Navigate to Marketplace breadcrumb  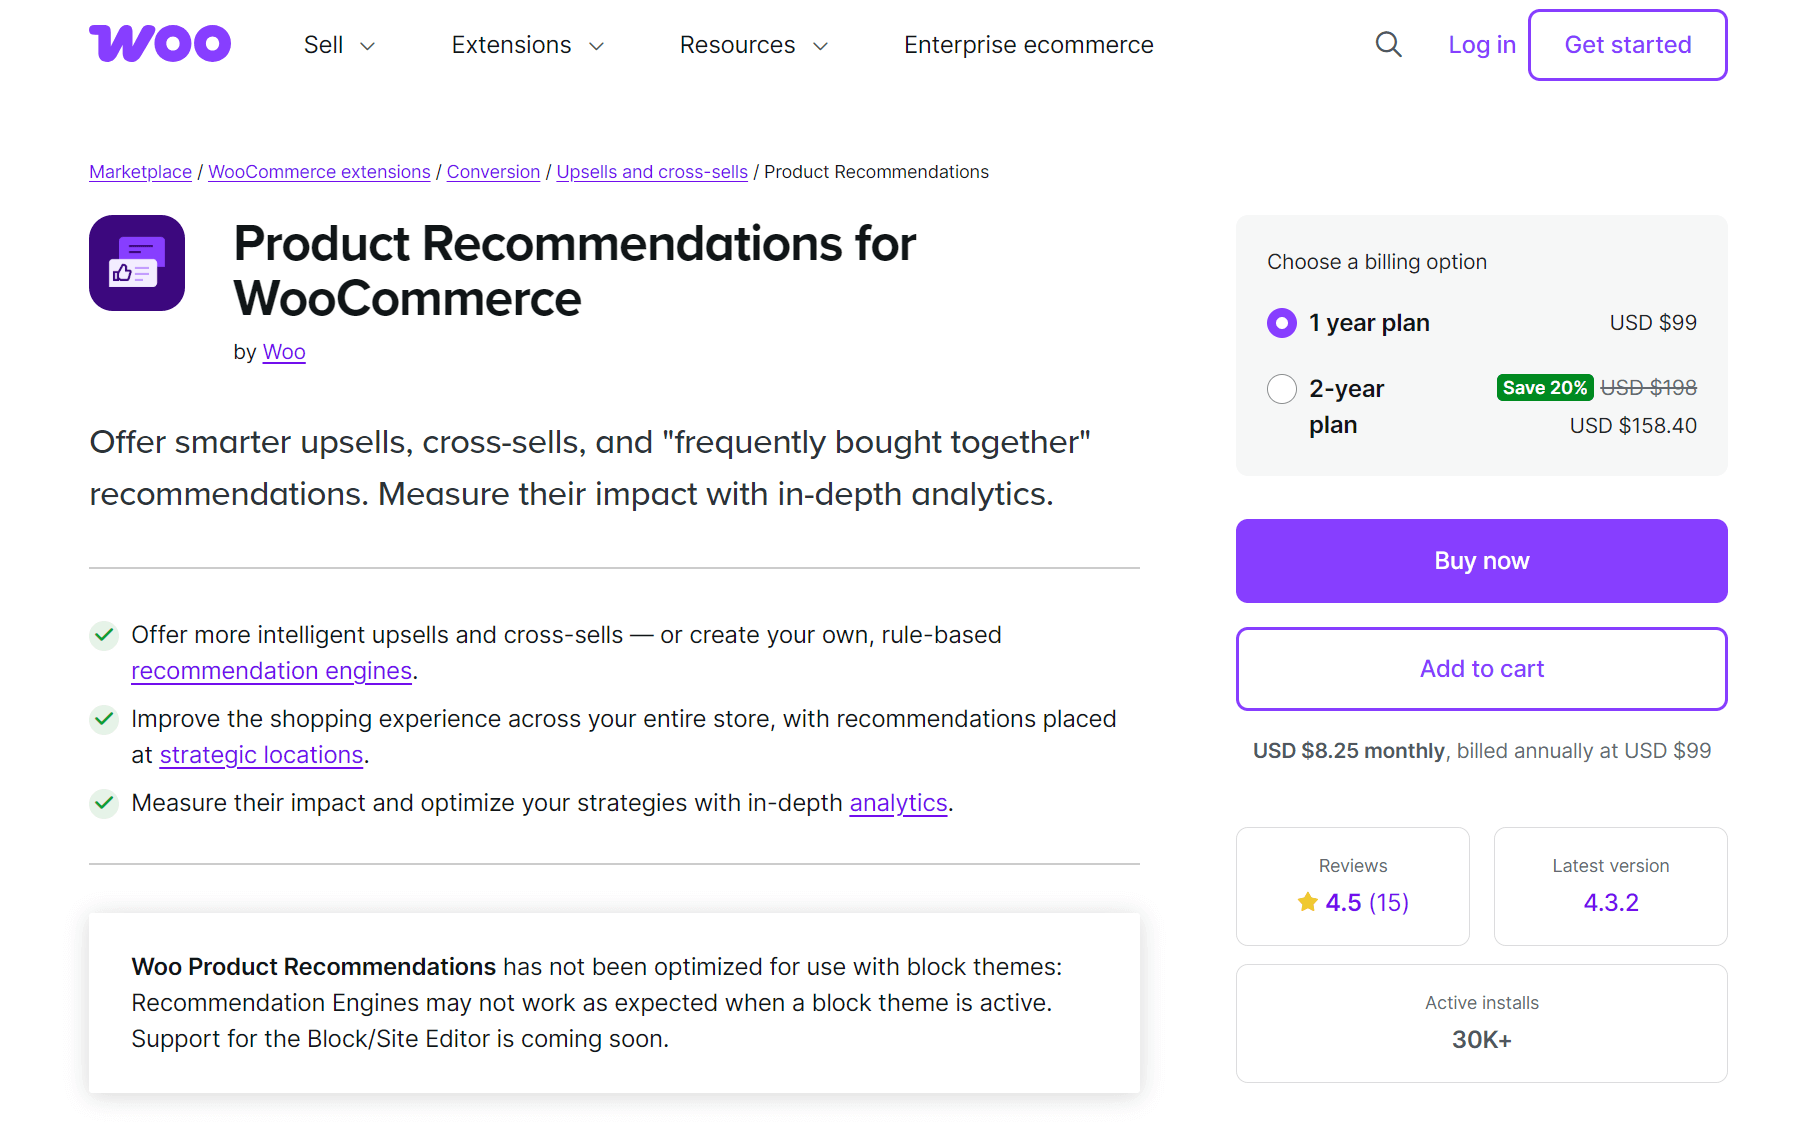click(x=140, y=171)
